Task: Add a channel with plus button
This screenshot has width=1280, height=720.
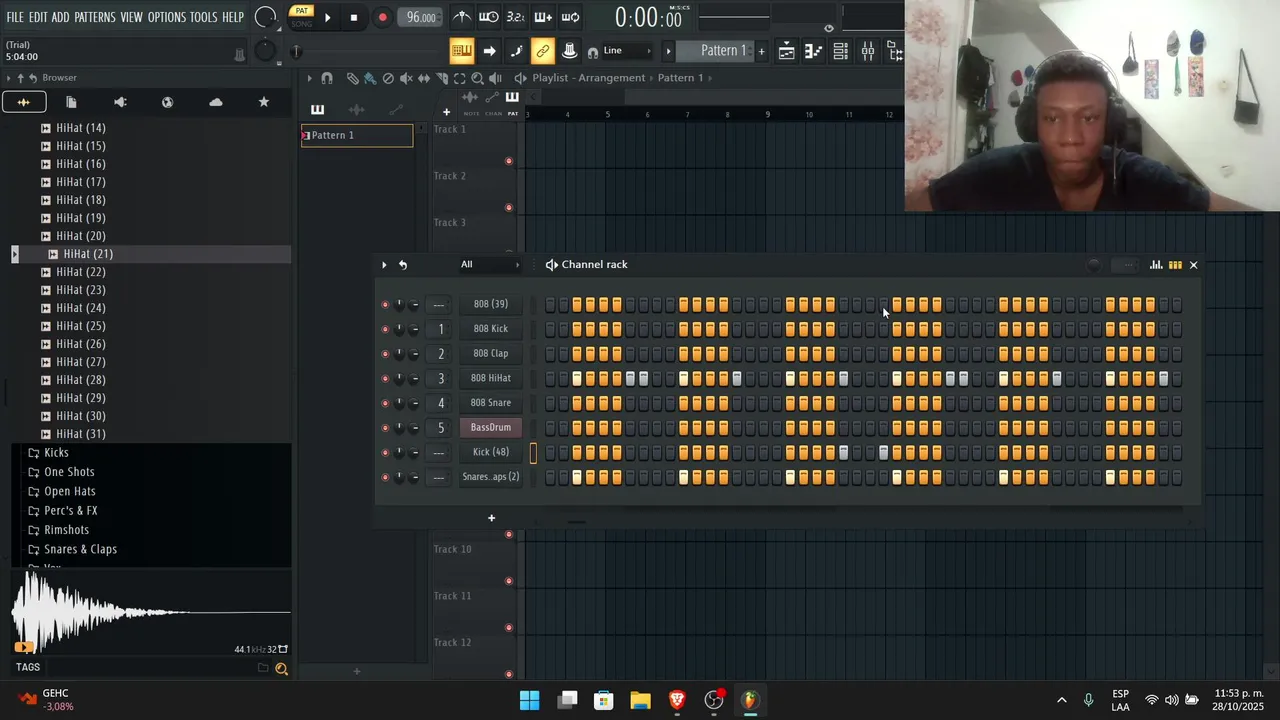Action: [x=491, y=518]
